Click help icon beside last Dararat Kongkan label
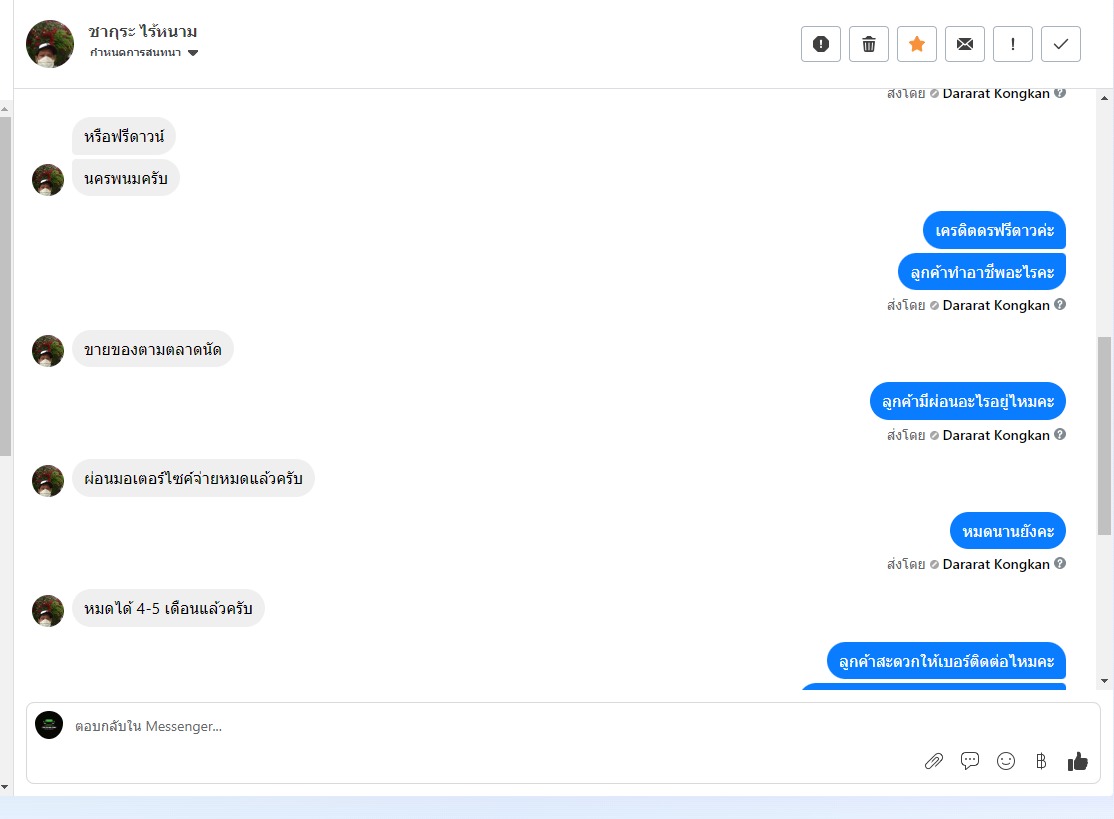 point(1059,563)
